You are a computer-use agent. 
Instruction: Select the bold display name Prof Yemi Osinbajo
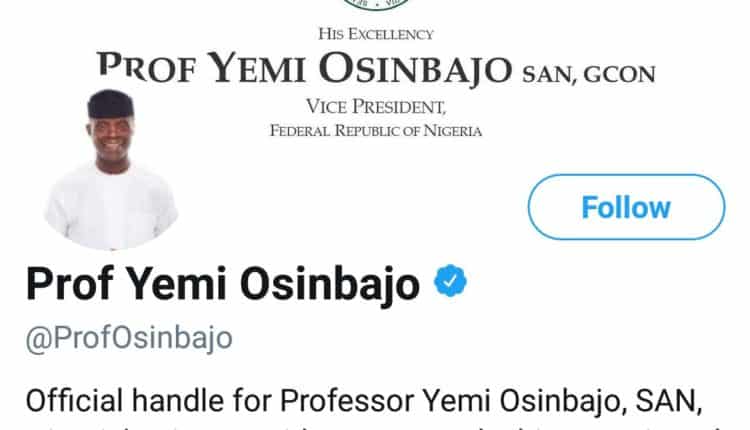[223, 284]
